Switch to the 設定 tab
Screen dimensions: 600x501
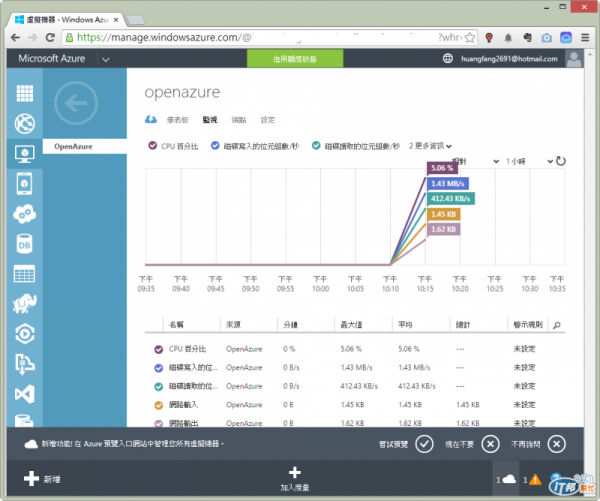[268, 120]
